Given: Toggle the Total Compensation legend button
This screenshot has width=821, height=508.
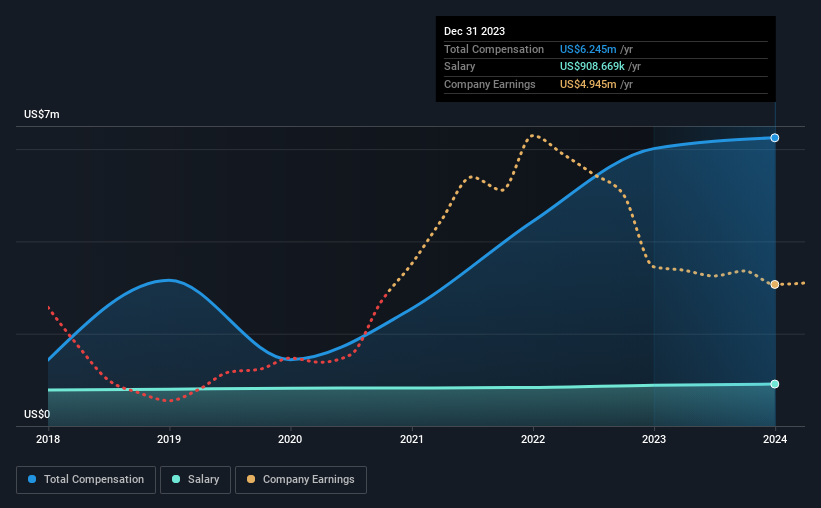Looking at the screenshot, I should point(86,480).
